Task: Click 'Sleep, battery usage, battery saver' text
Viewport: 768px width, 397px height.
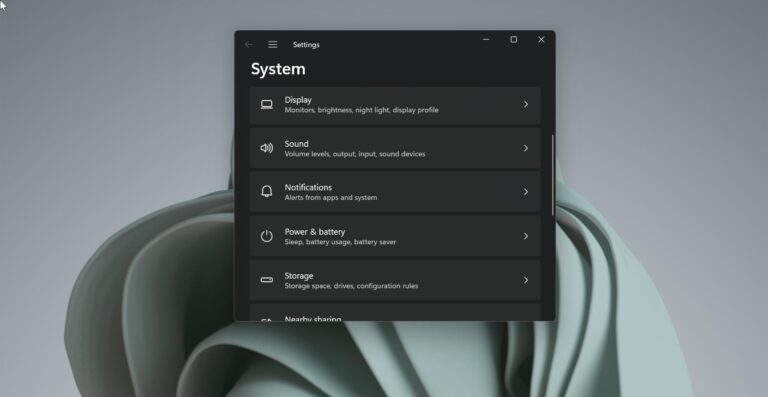Action: coord(340,242)
